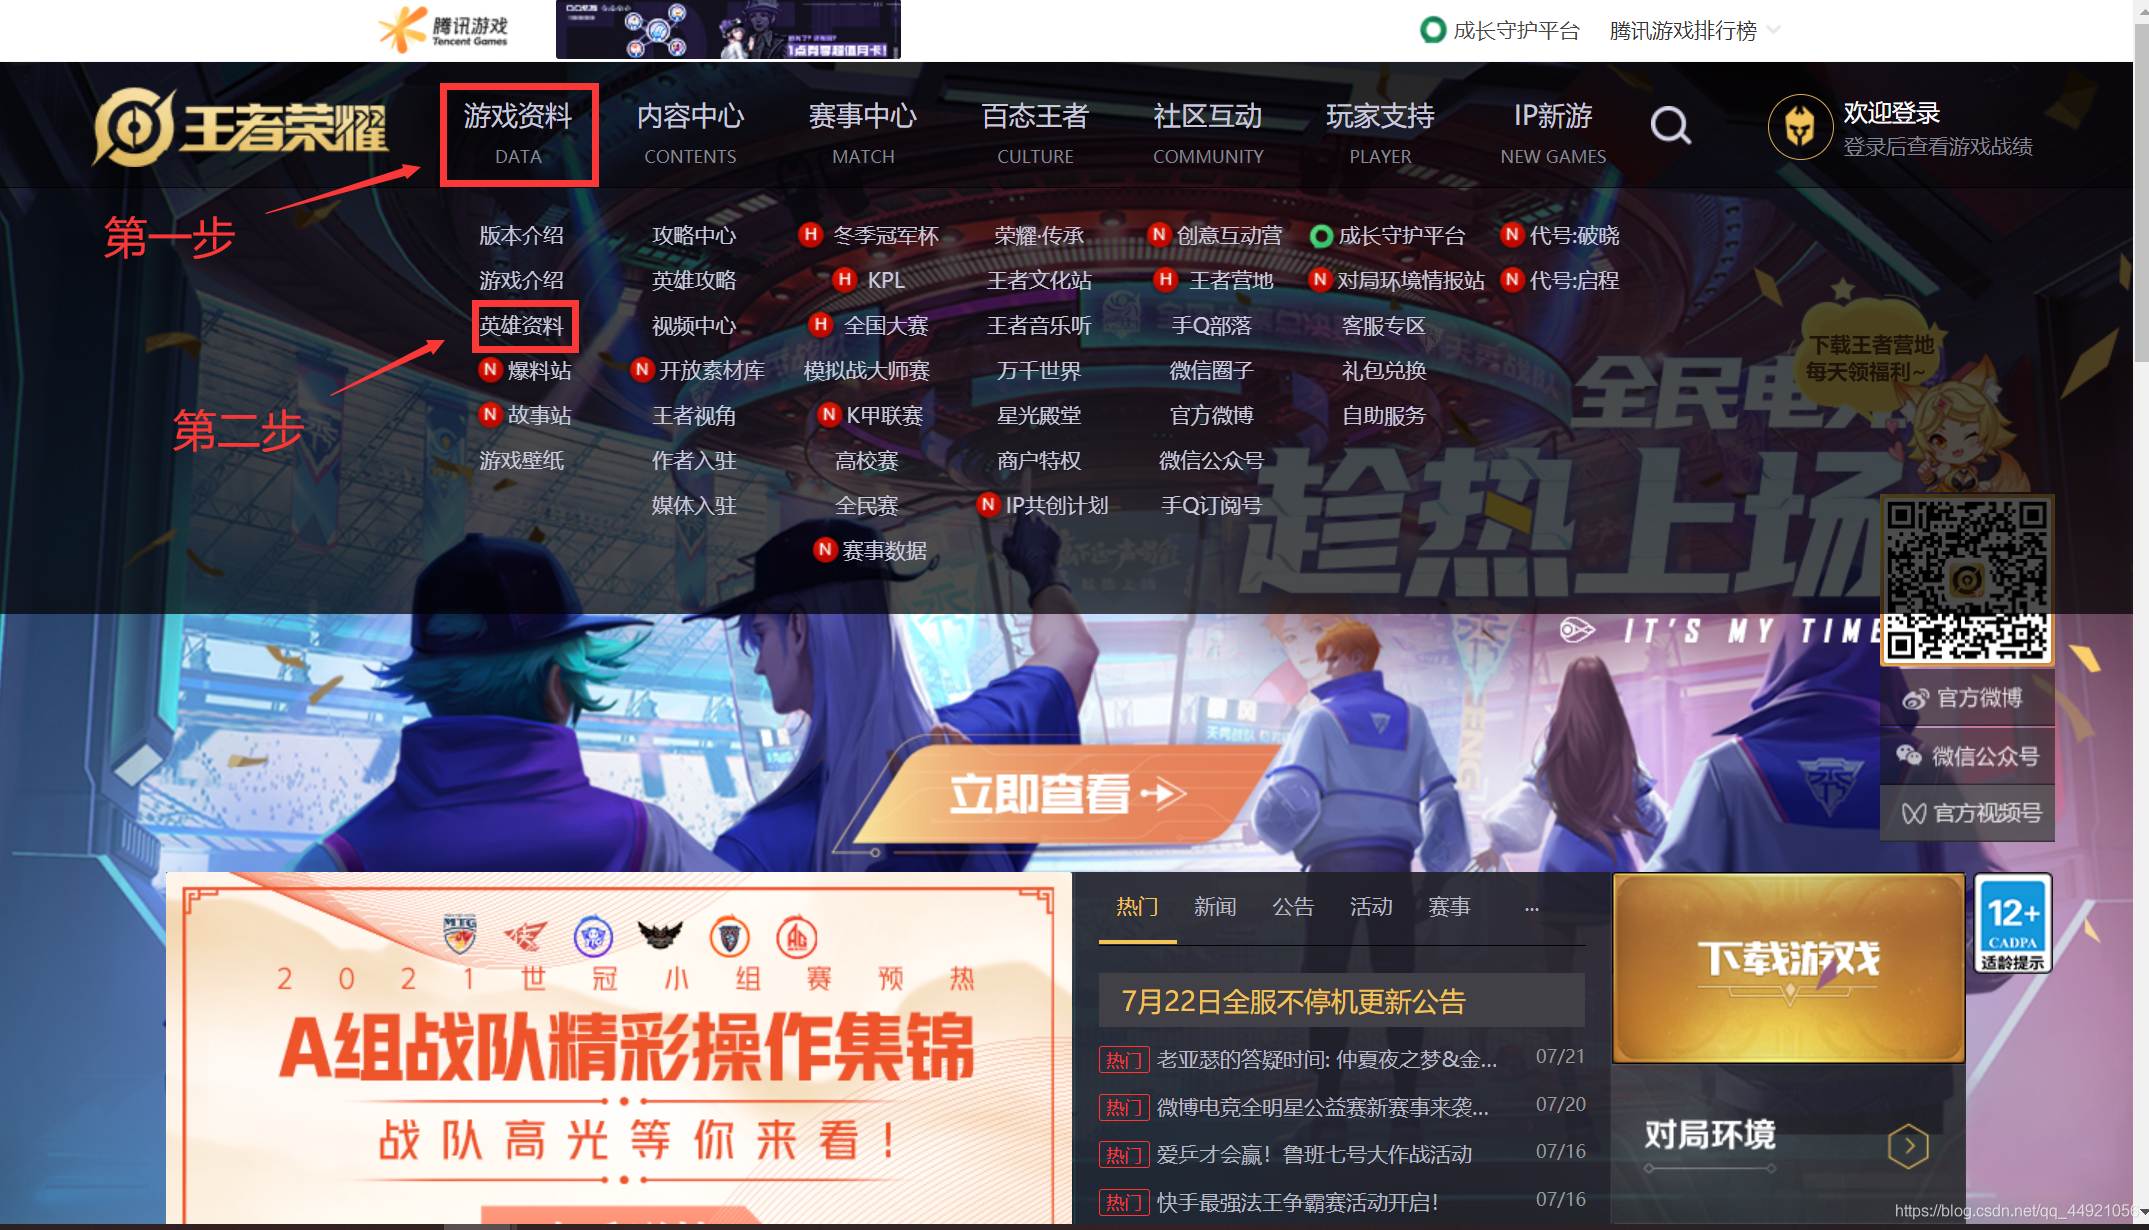The width and height of the screenshot is (2149, 1230).
Task: Open the 王者视角 link
Action: (694, 415)
